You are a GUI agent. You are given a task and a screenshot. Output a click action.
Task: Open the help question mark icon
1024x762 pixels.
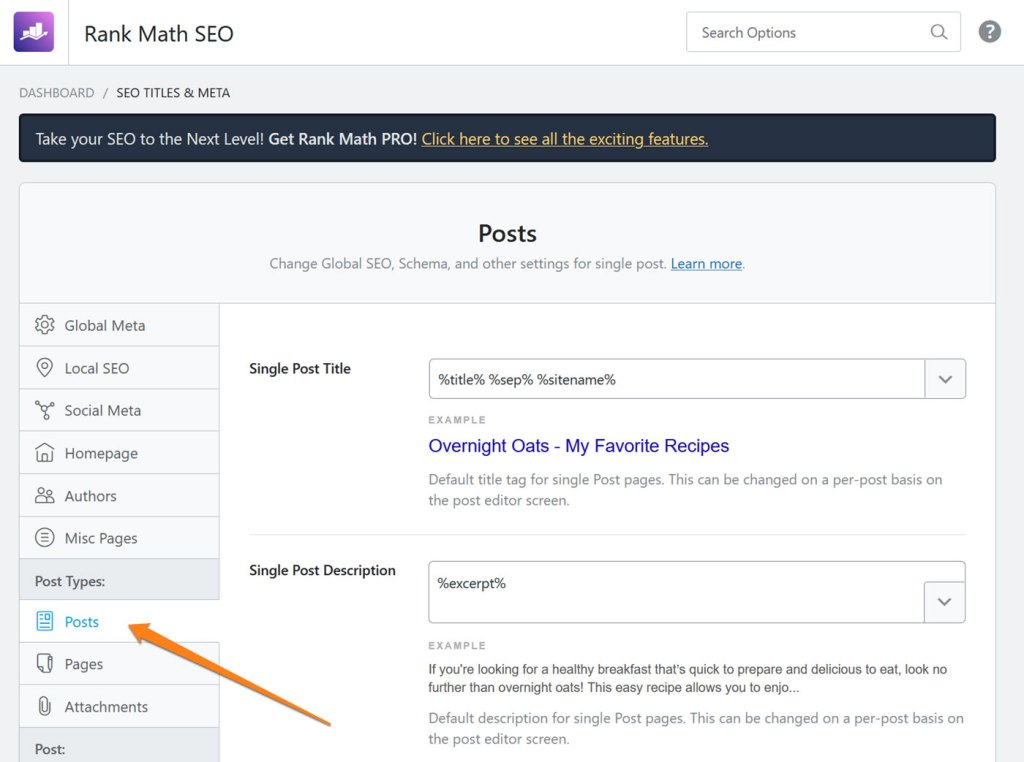(989, 31)
